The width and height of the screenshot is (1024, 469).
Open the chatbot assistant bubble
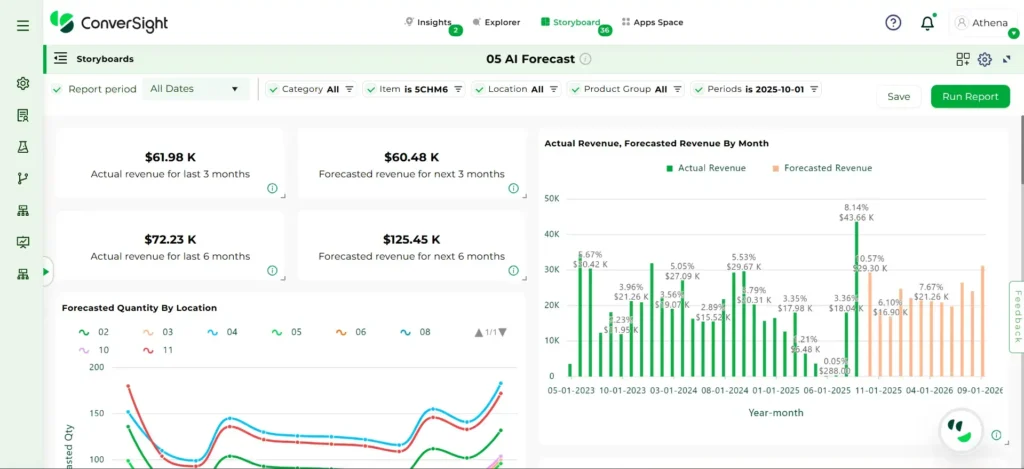[x=960, y=428]
